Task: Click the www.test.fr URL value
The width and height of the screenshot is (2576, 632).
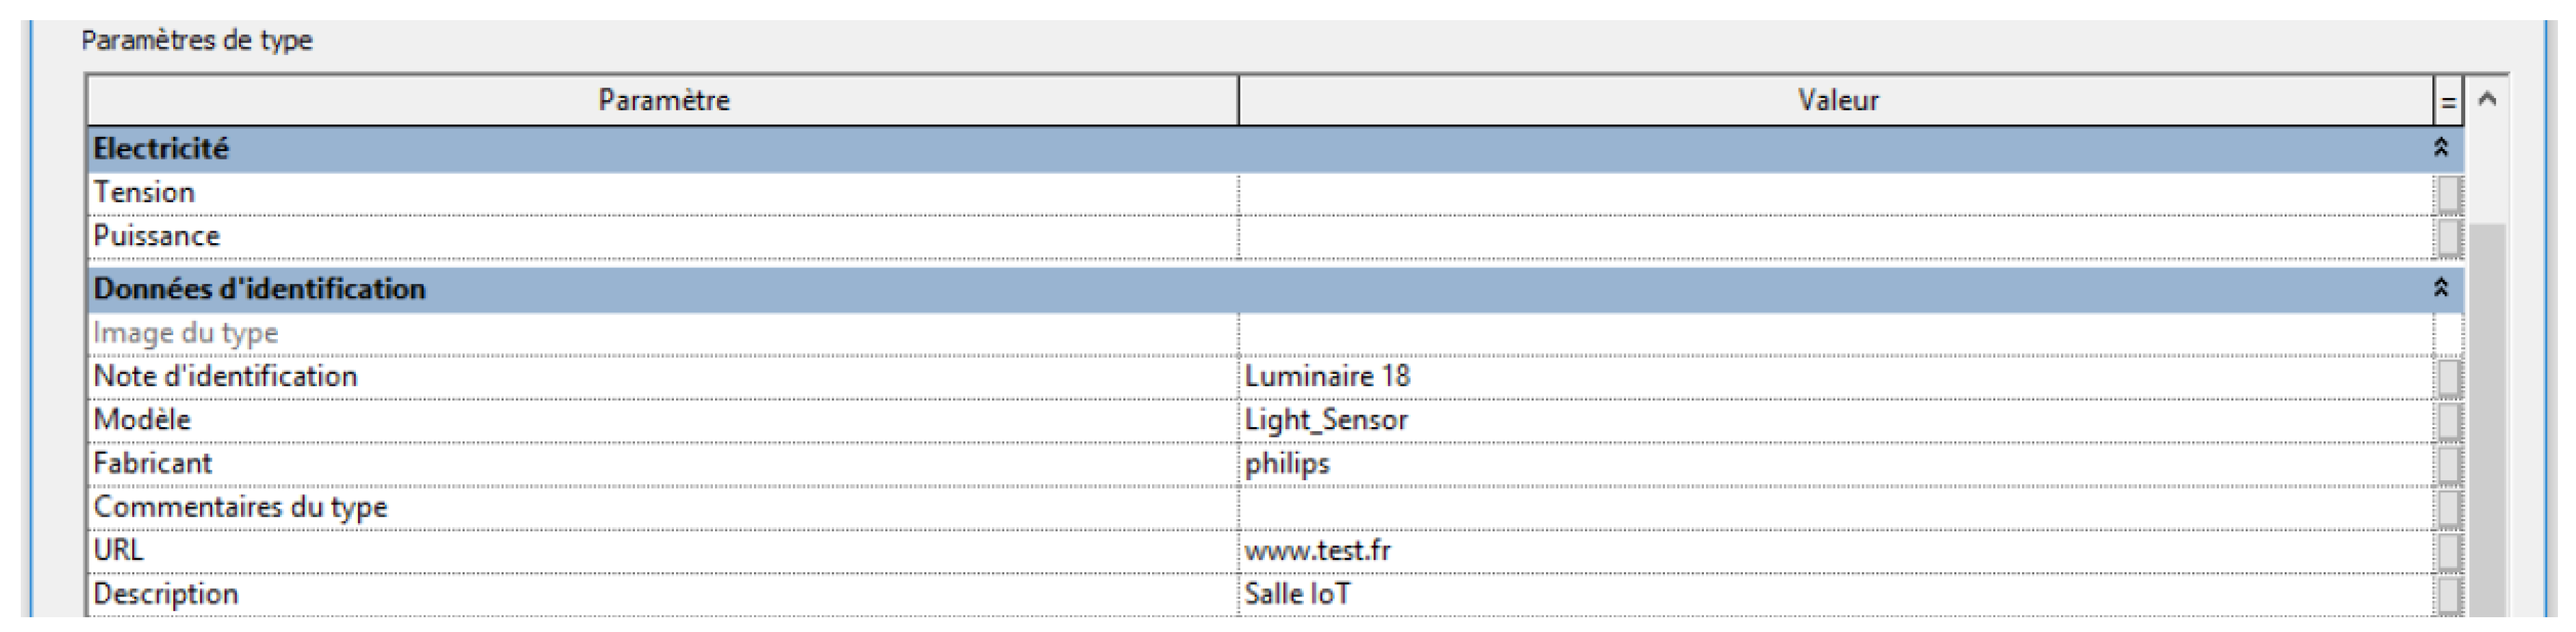Action: click(x=1836, y=551)
